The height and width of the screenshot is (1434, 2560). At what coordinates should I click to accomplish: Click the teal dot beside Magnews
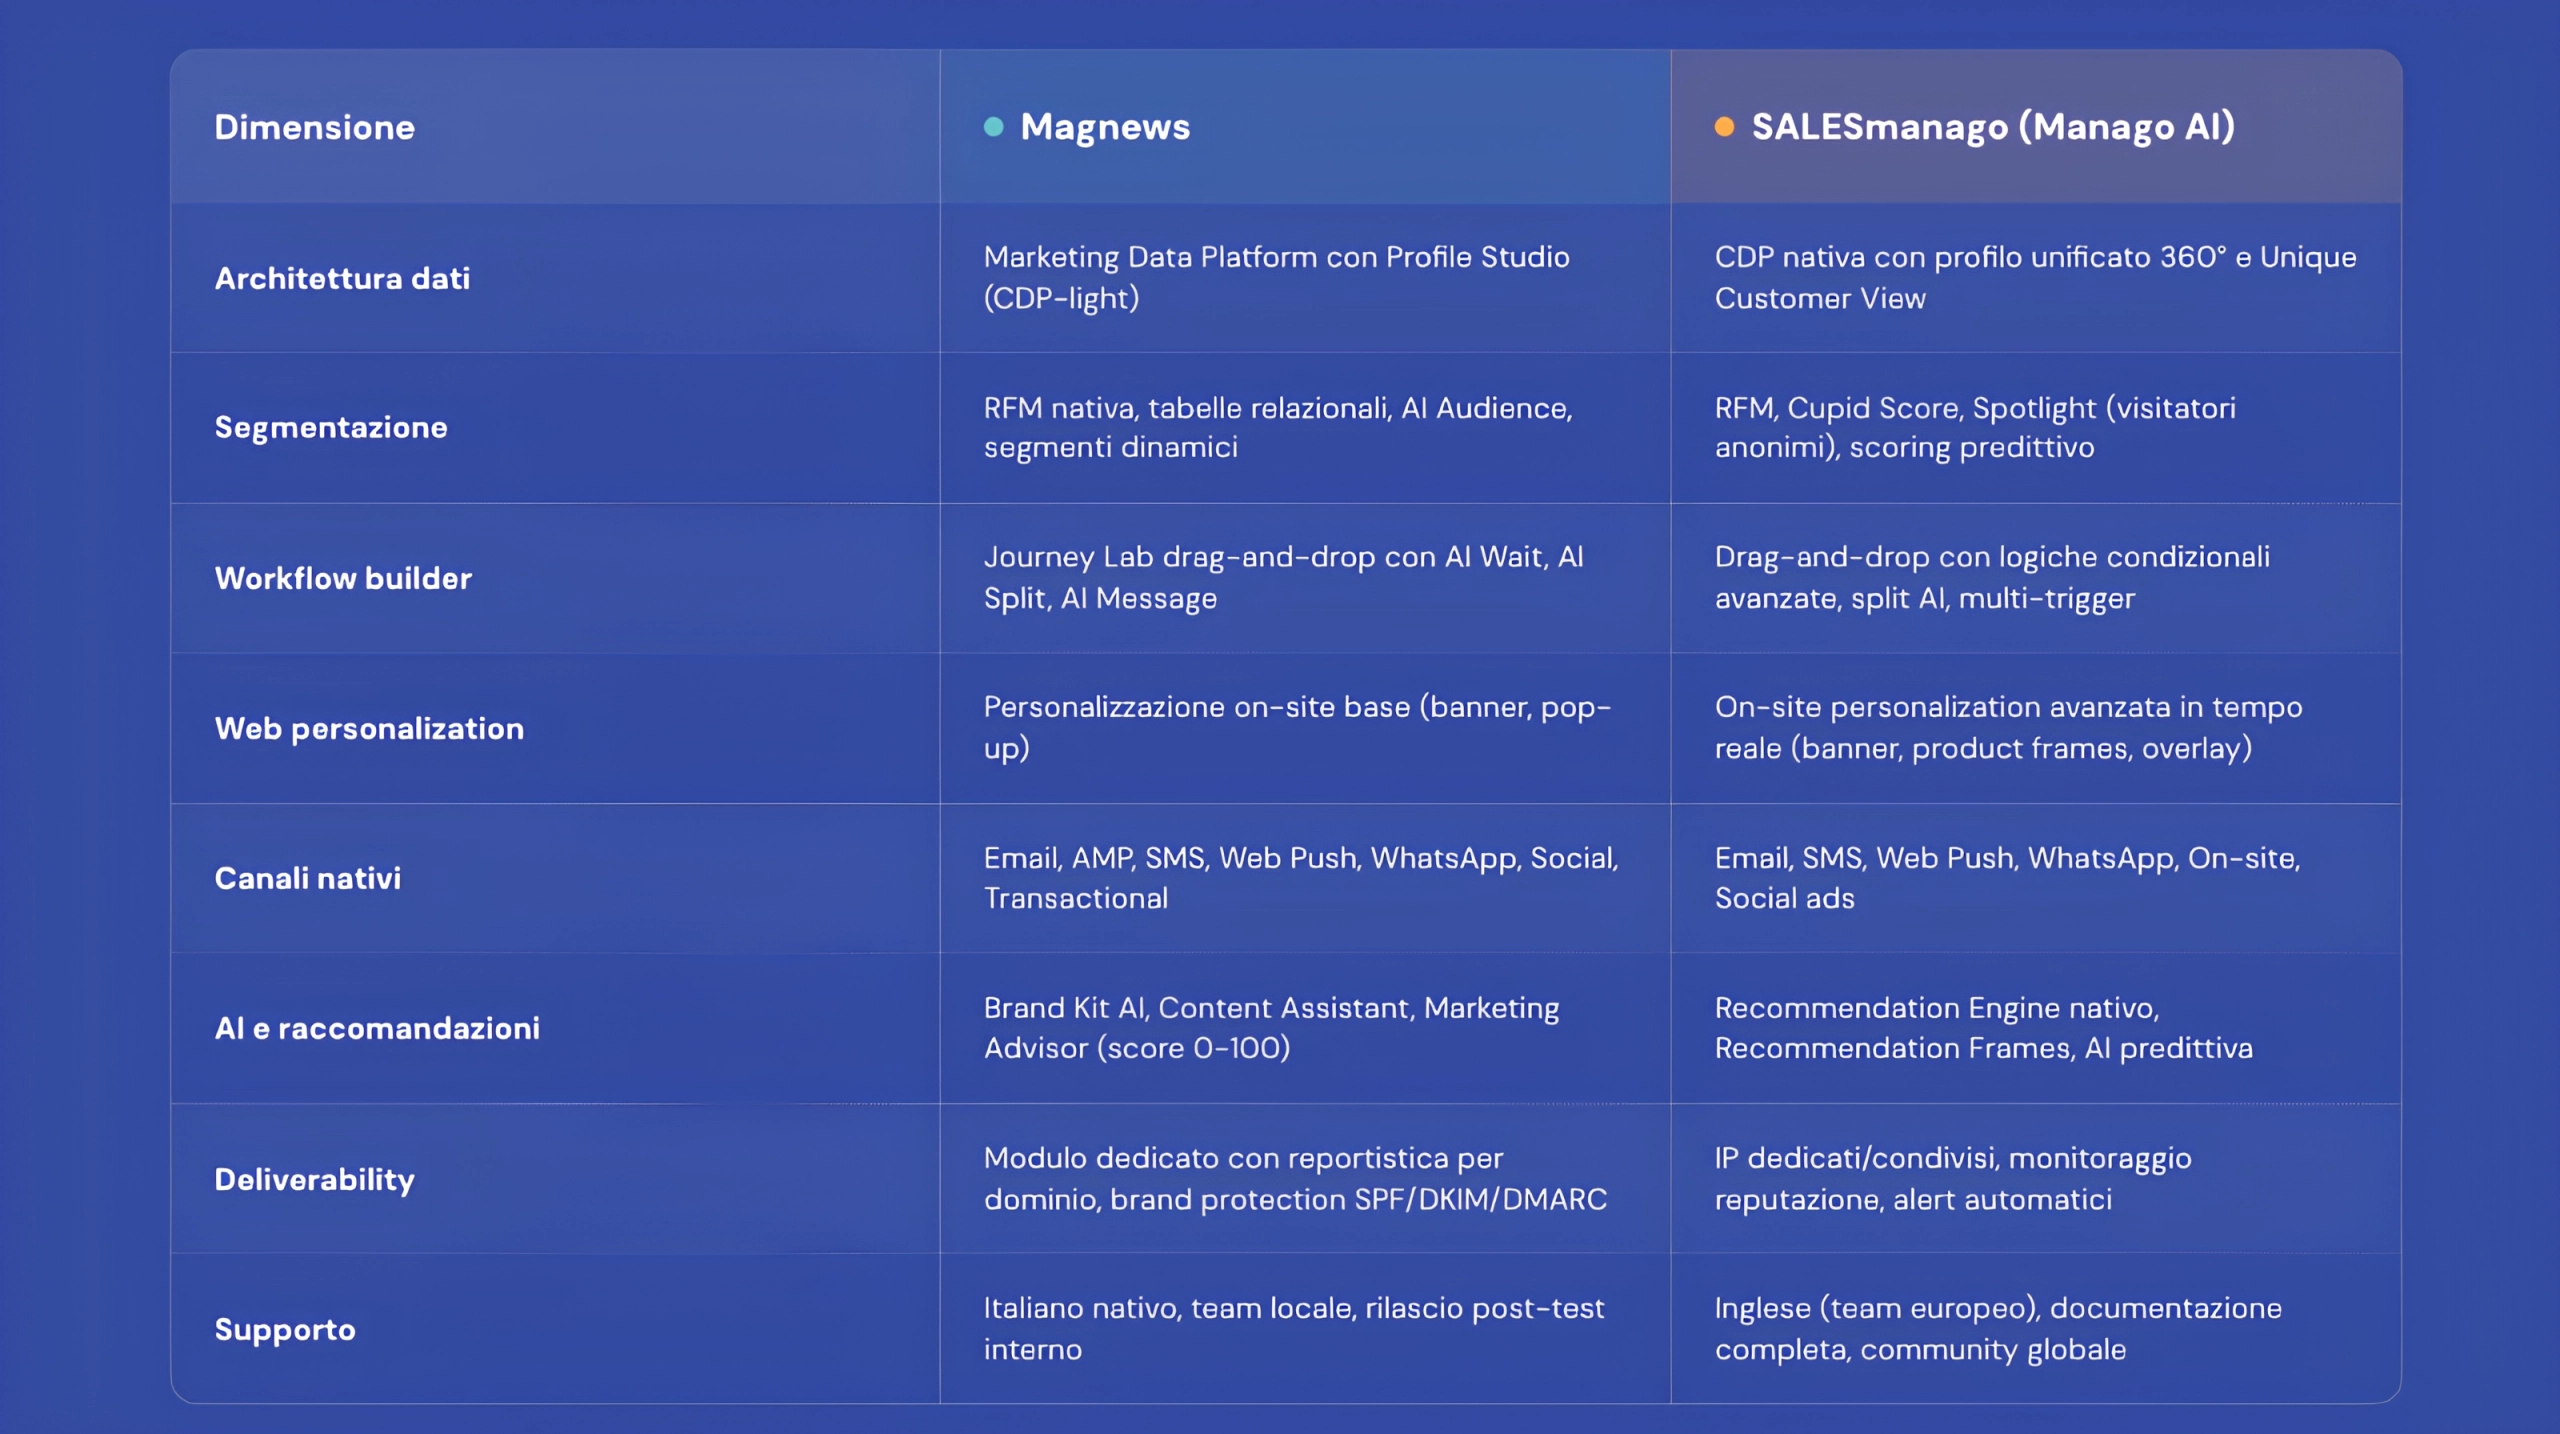[x=993, y=127]
